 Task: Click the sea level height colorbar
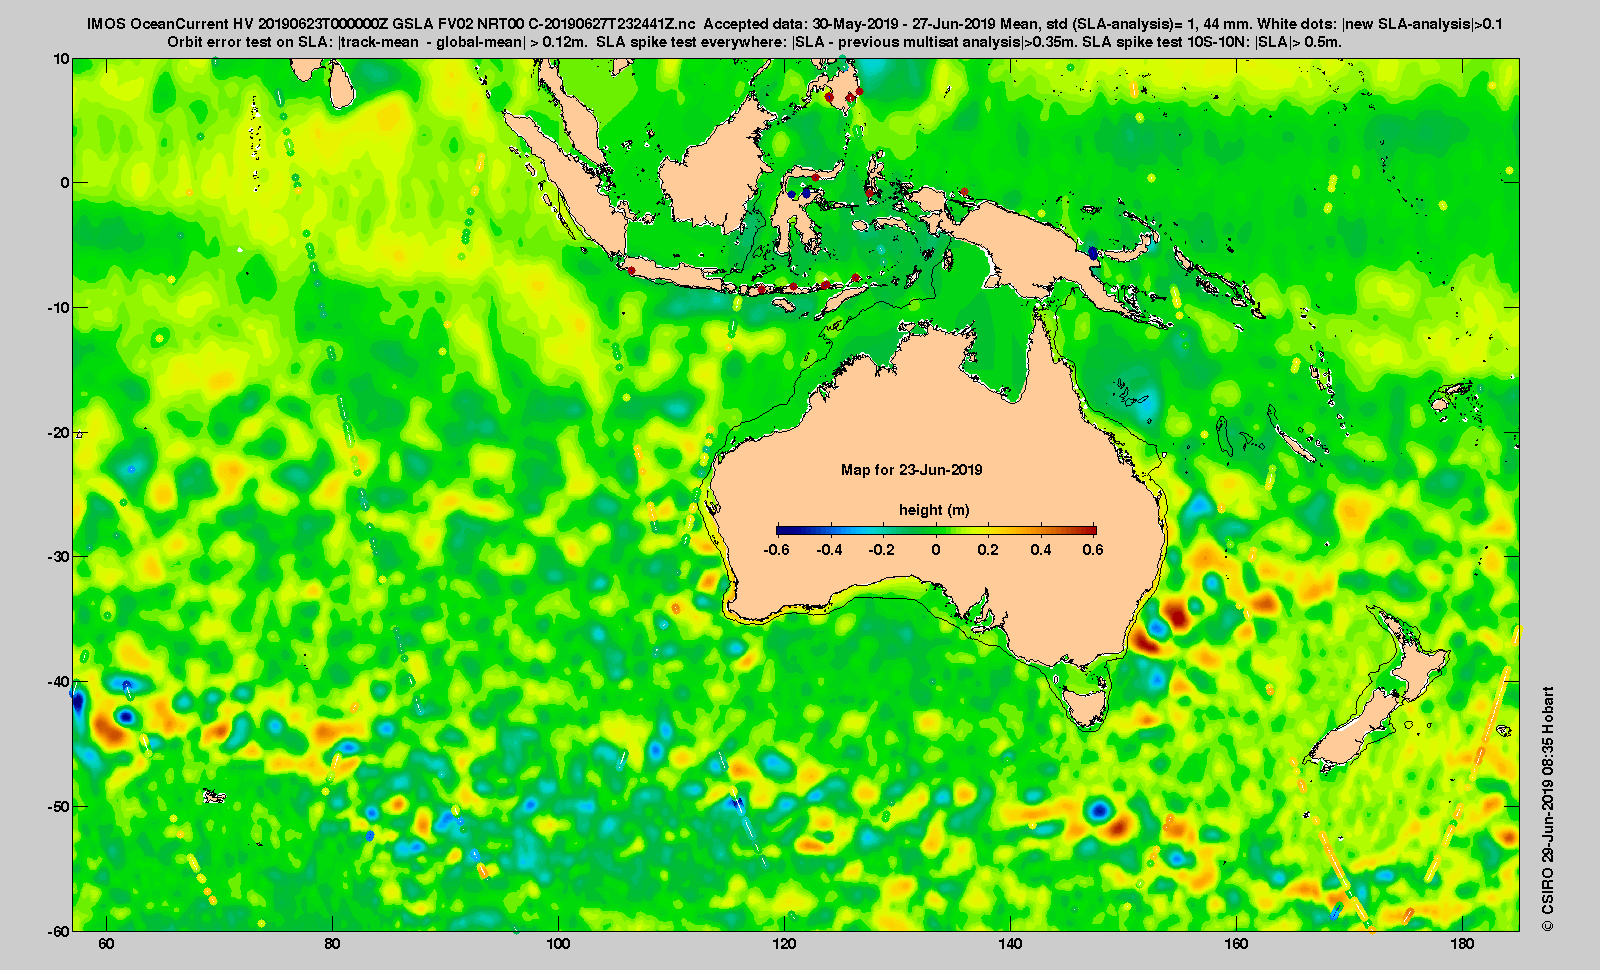pos(936,530)
